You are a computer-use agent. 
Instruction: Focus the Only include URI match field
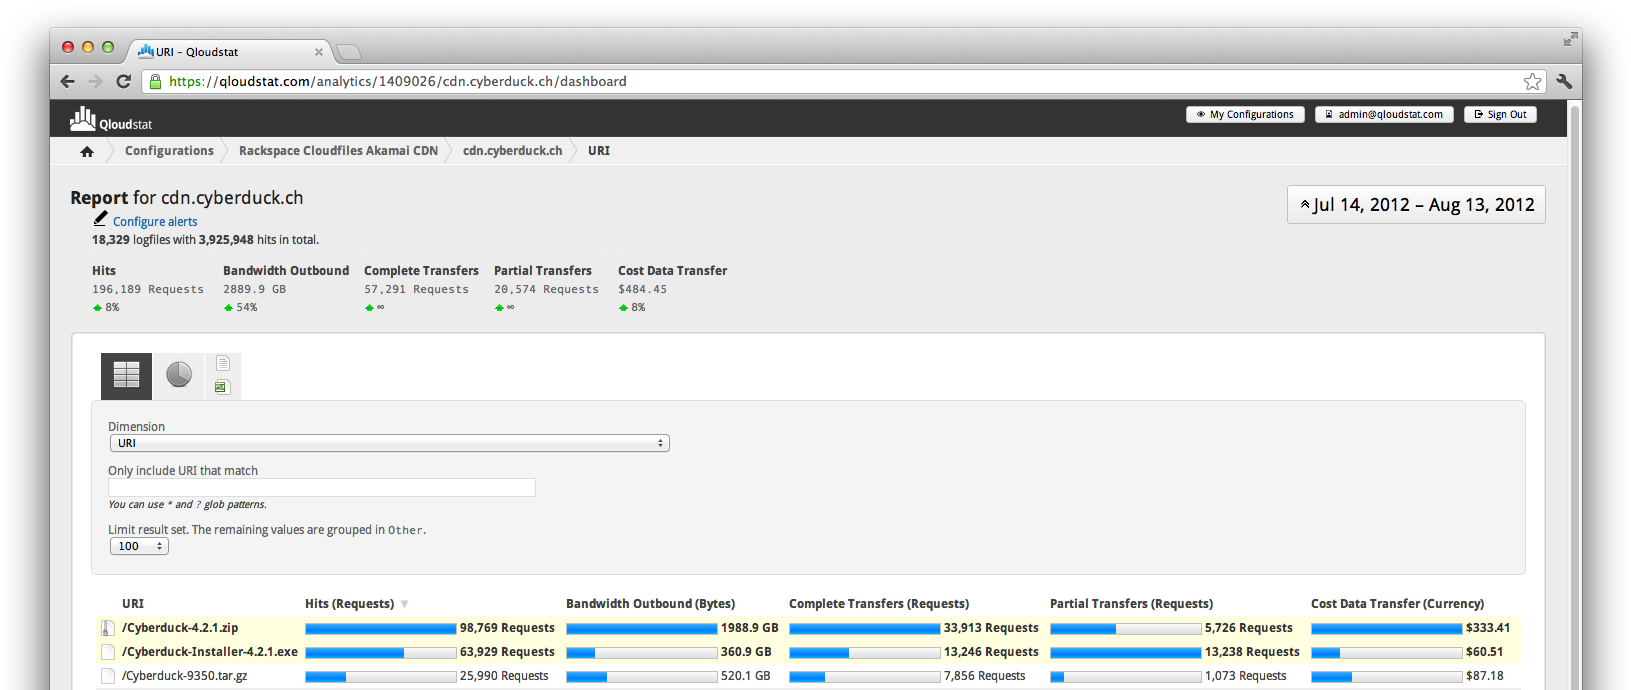pos(322,487)
